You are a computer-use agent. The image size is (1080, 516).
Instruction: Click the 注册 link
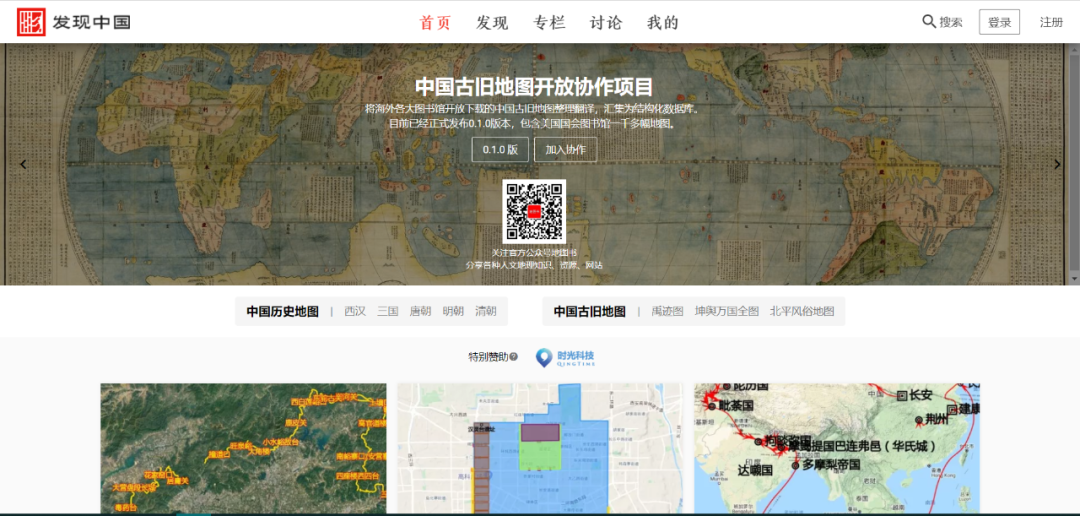[1051, 22]
